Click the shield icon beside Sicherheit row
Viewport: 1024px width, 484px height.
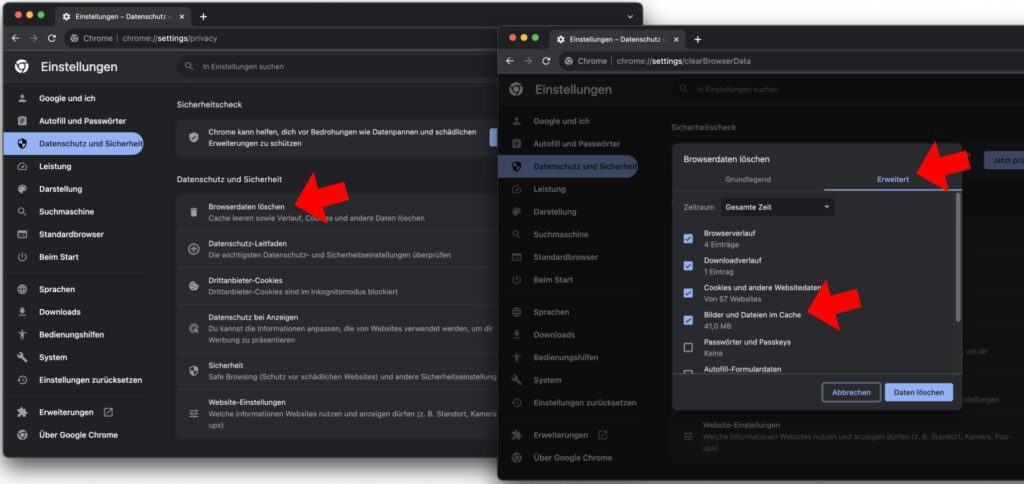click(193, 371)
